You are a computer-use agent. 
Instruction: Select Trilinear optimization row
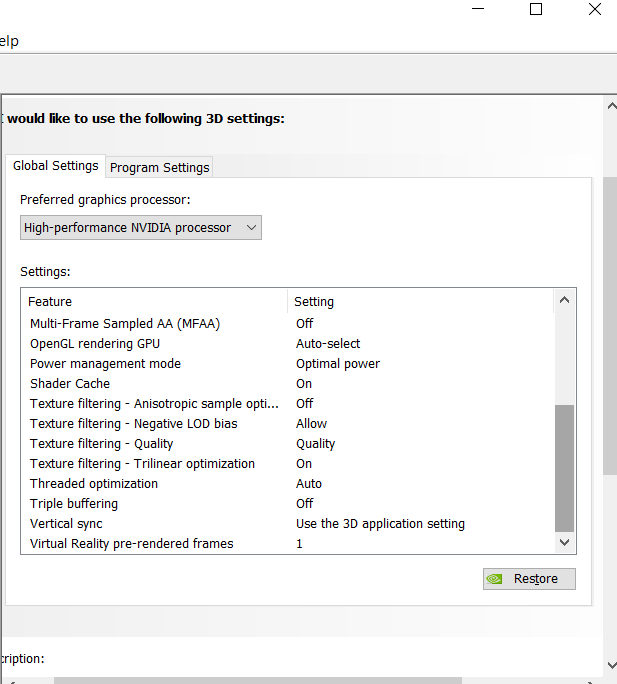[x=287, y=464]
